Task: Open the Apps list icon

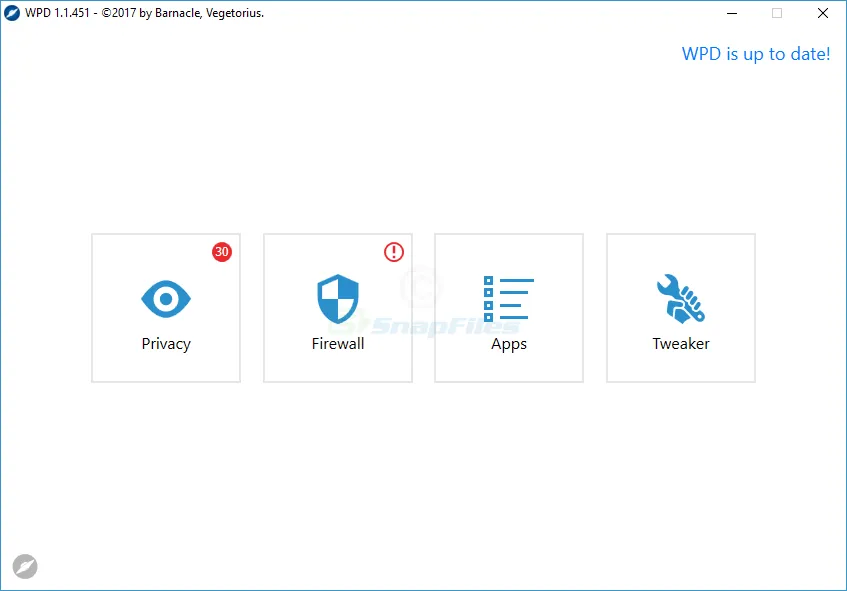Action: [x=509, y=299]
